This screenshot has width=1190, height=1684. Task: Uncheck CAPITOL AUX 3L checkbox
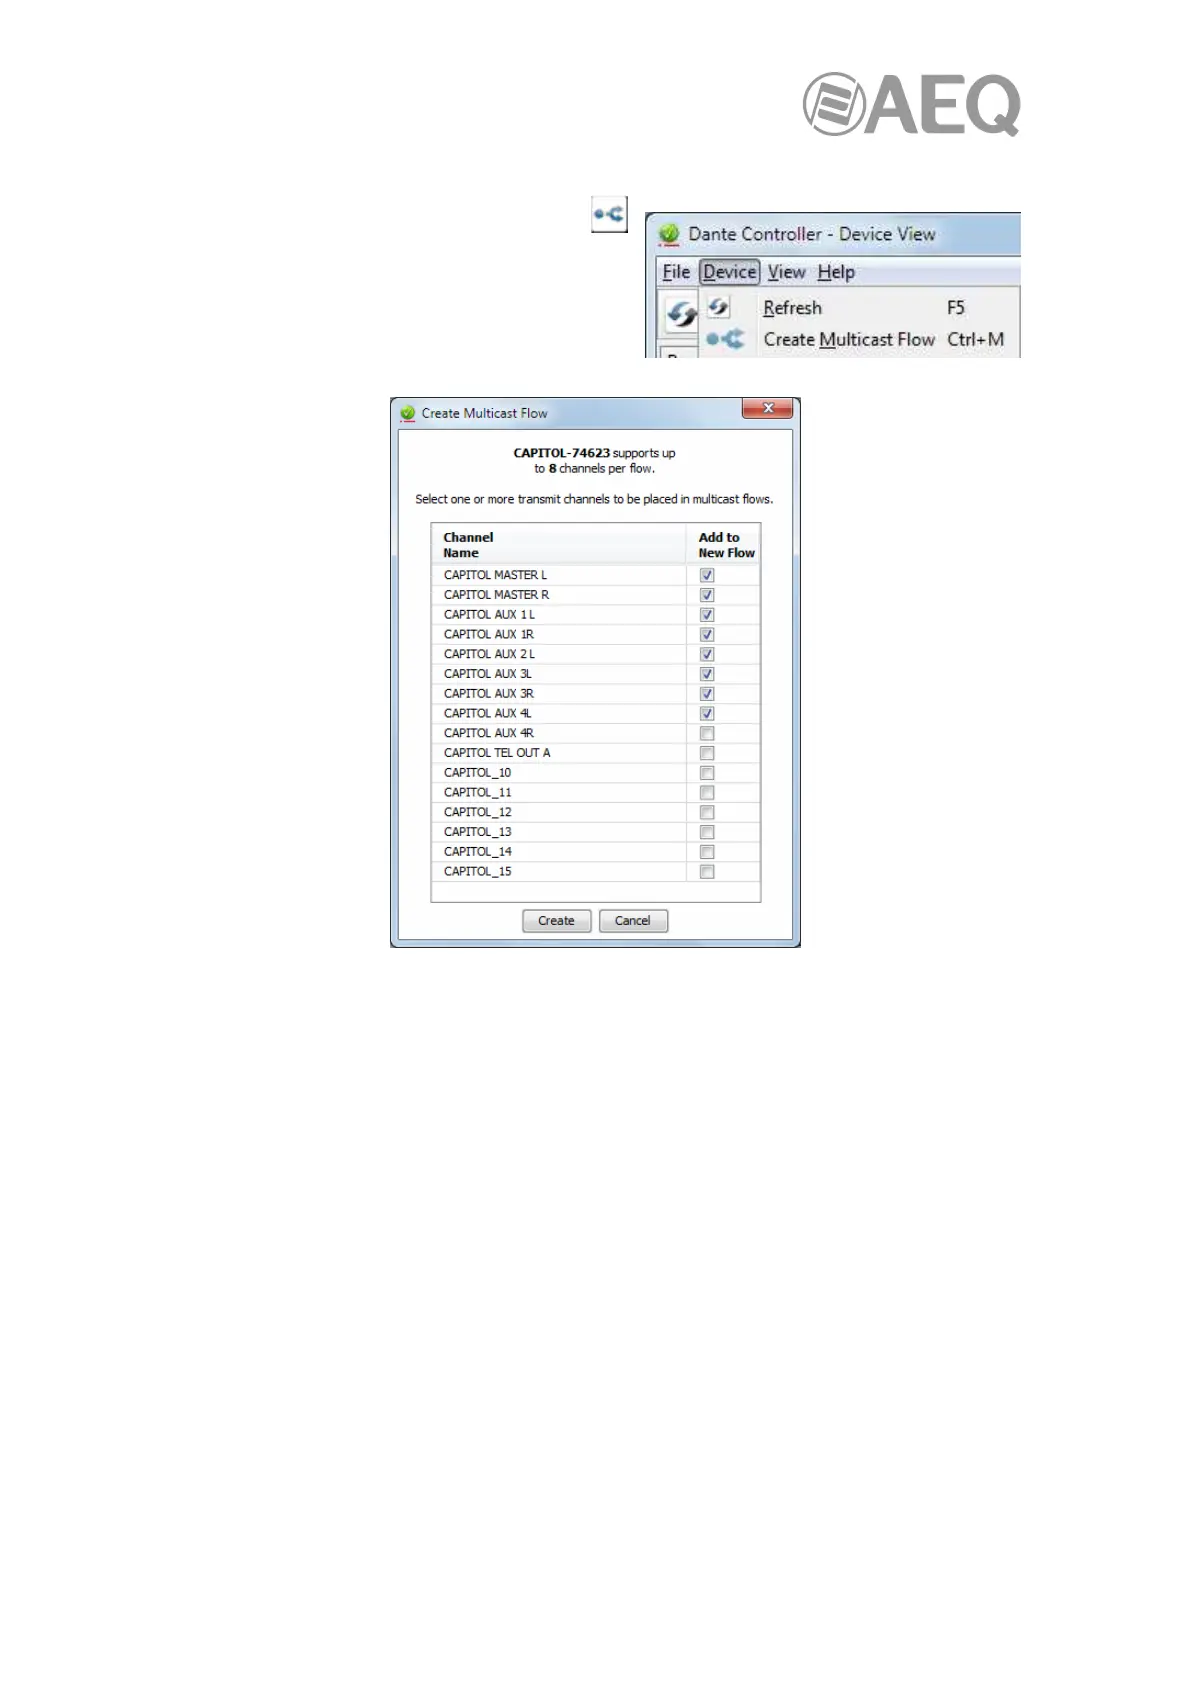pos(707,674)
